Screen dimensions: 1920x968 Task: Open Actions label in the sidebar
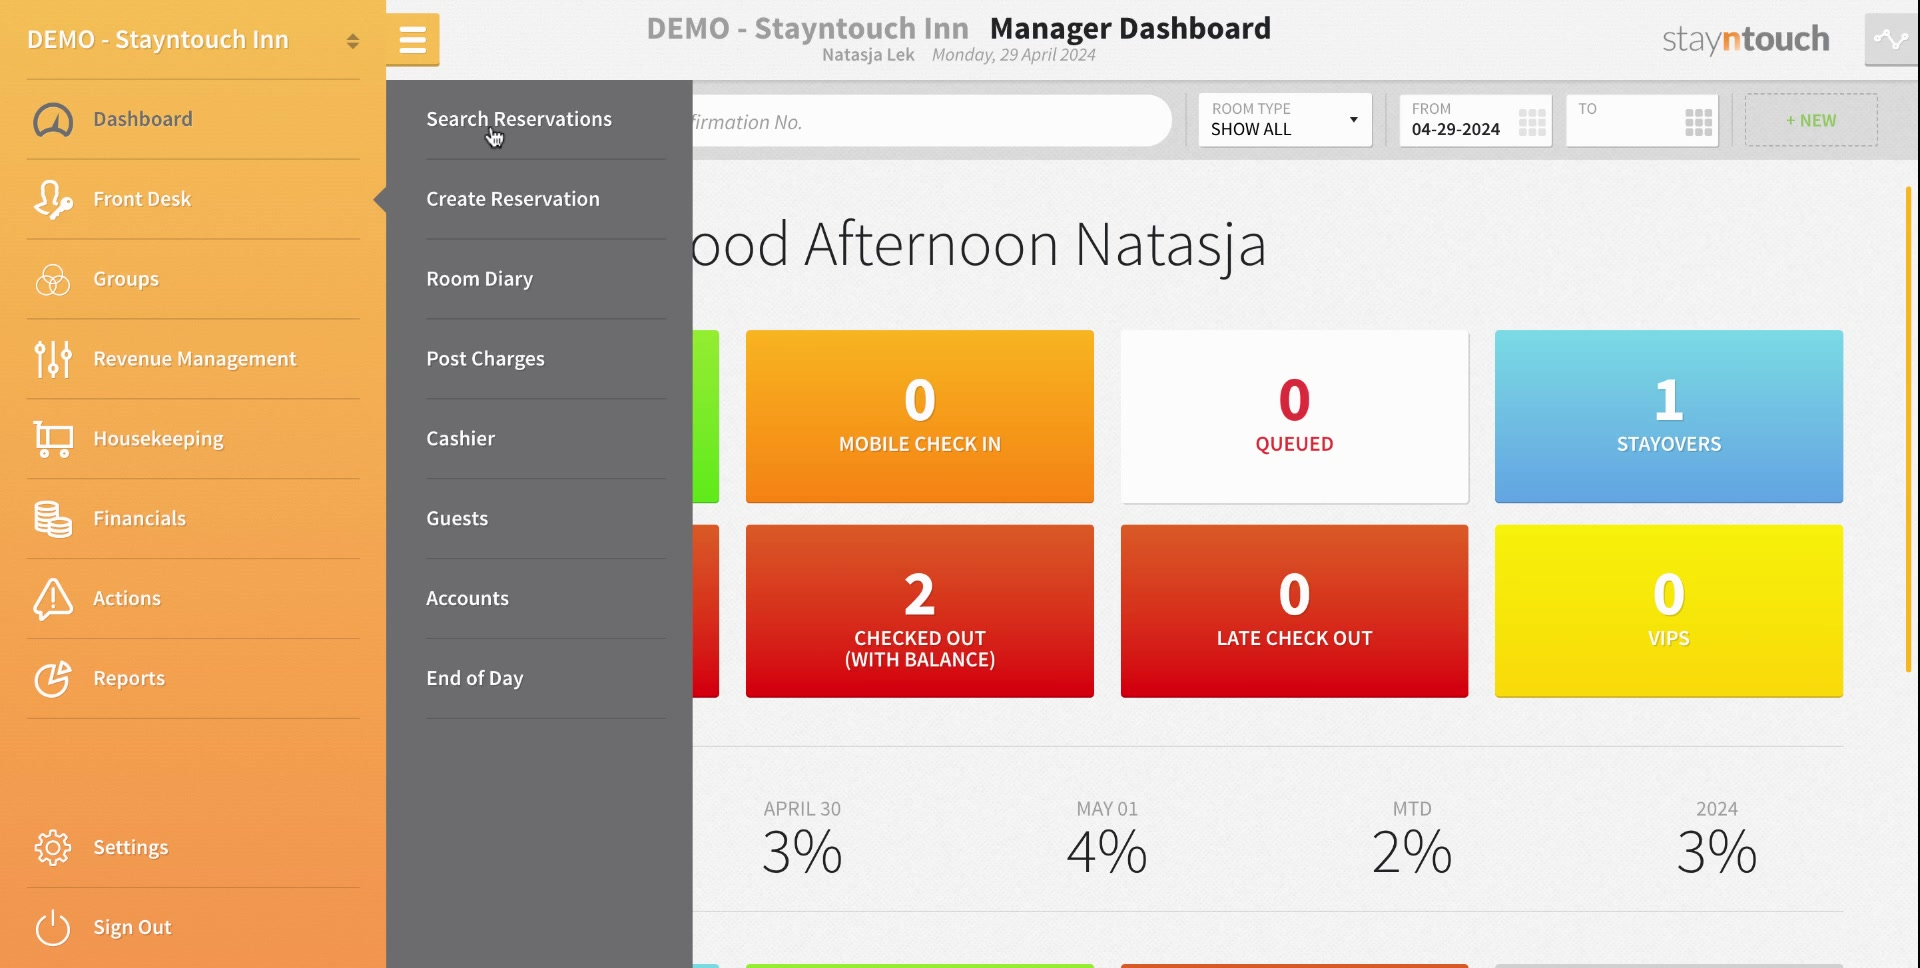click(x=127, y=598)
